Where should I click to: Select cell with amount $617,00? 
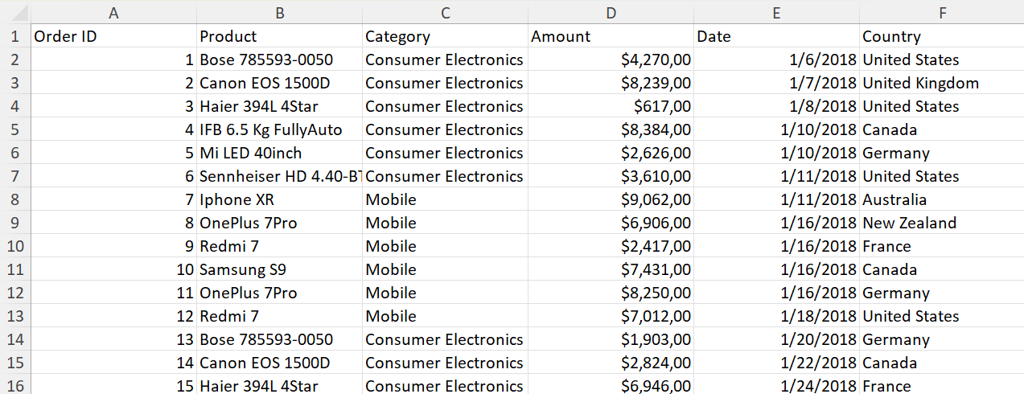(611, 106)
